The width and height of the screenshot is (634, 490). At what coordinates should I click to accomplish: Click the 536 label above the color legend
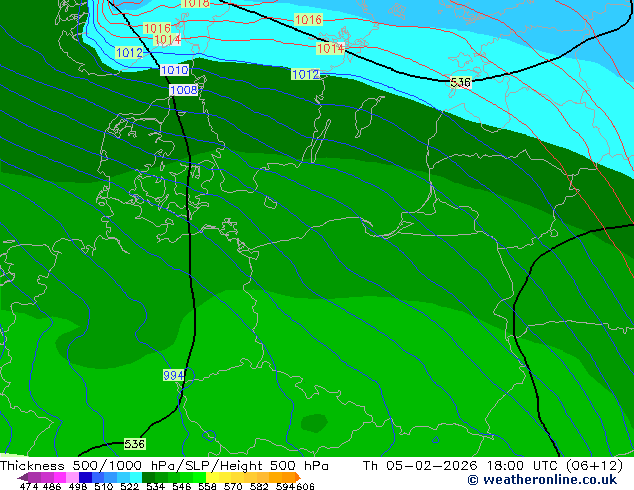(134, 444)
